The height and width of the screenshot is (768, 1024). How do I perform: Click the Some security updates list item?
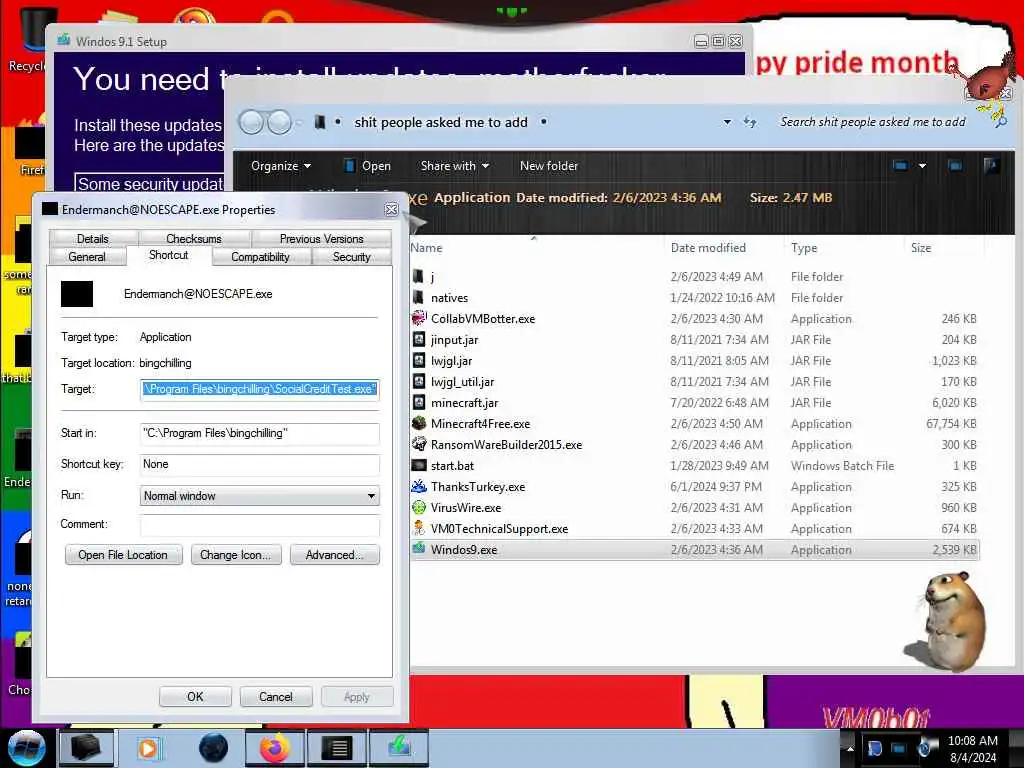point(150,184)
